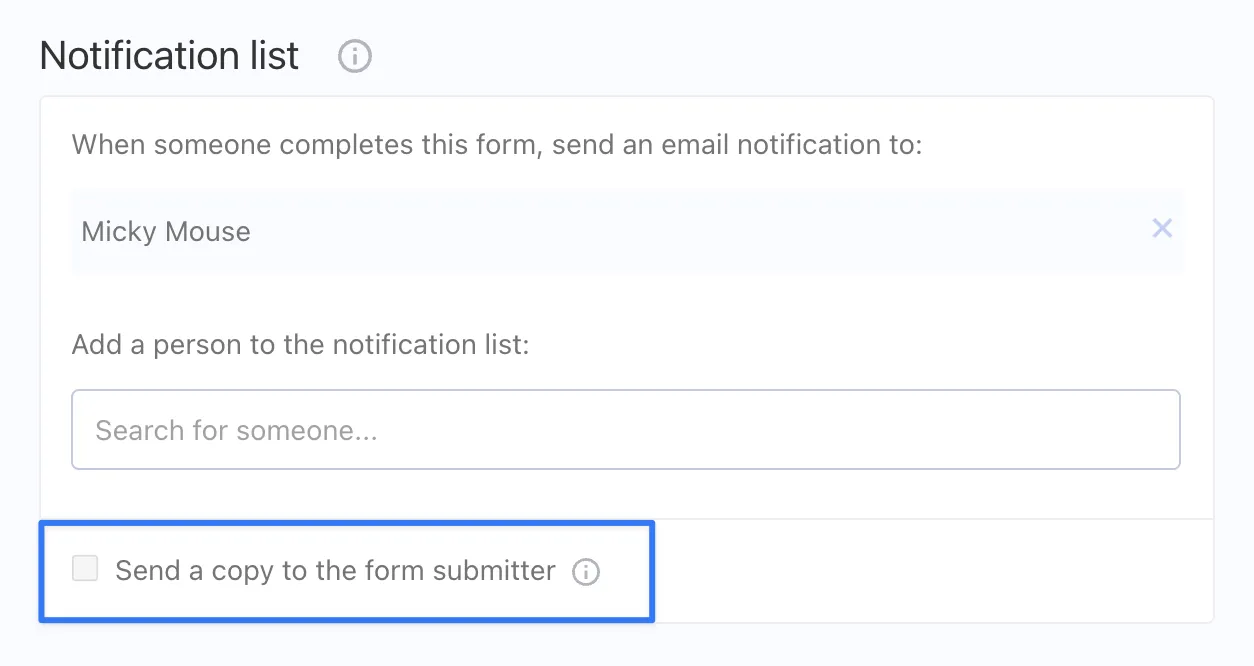Screen dimensions: 1254x666
Task: Click the info icon next to form submitter option
Action: click(585, 572)
